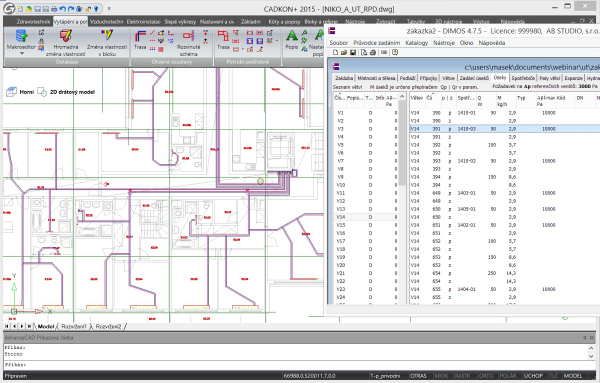Image resolution: width=600 pixels, height=383 pixels.
Task: Click the větví list vertical scrollbar
Action: click(x=402, y=199)
